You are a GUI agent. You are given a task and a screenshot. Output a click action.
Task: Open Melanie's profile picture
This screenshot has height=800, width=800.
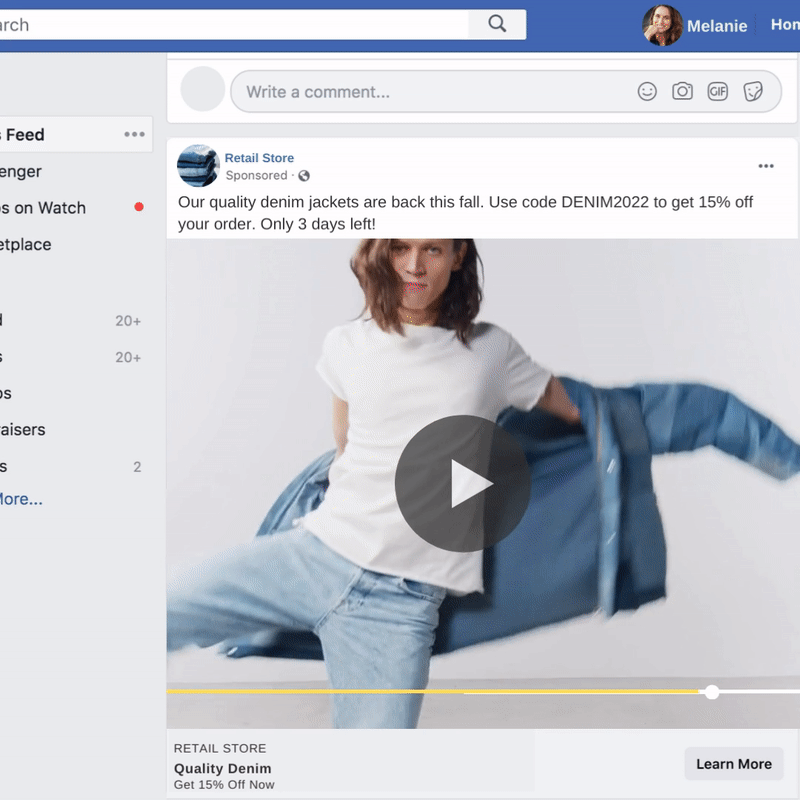662,25
